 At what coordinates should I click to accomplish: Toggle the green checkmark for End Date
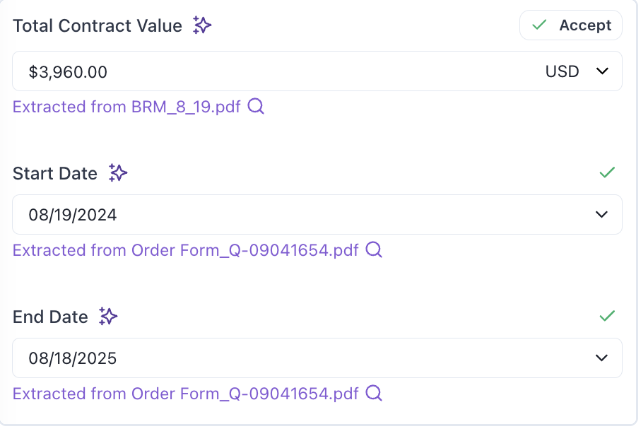click(x=606, y=316)
